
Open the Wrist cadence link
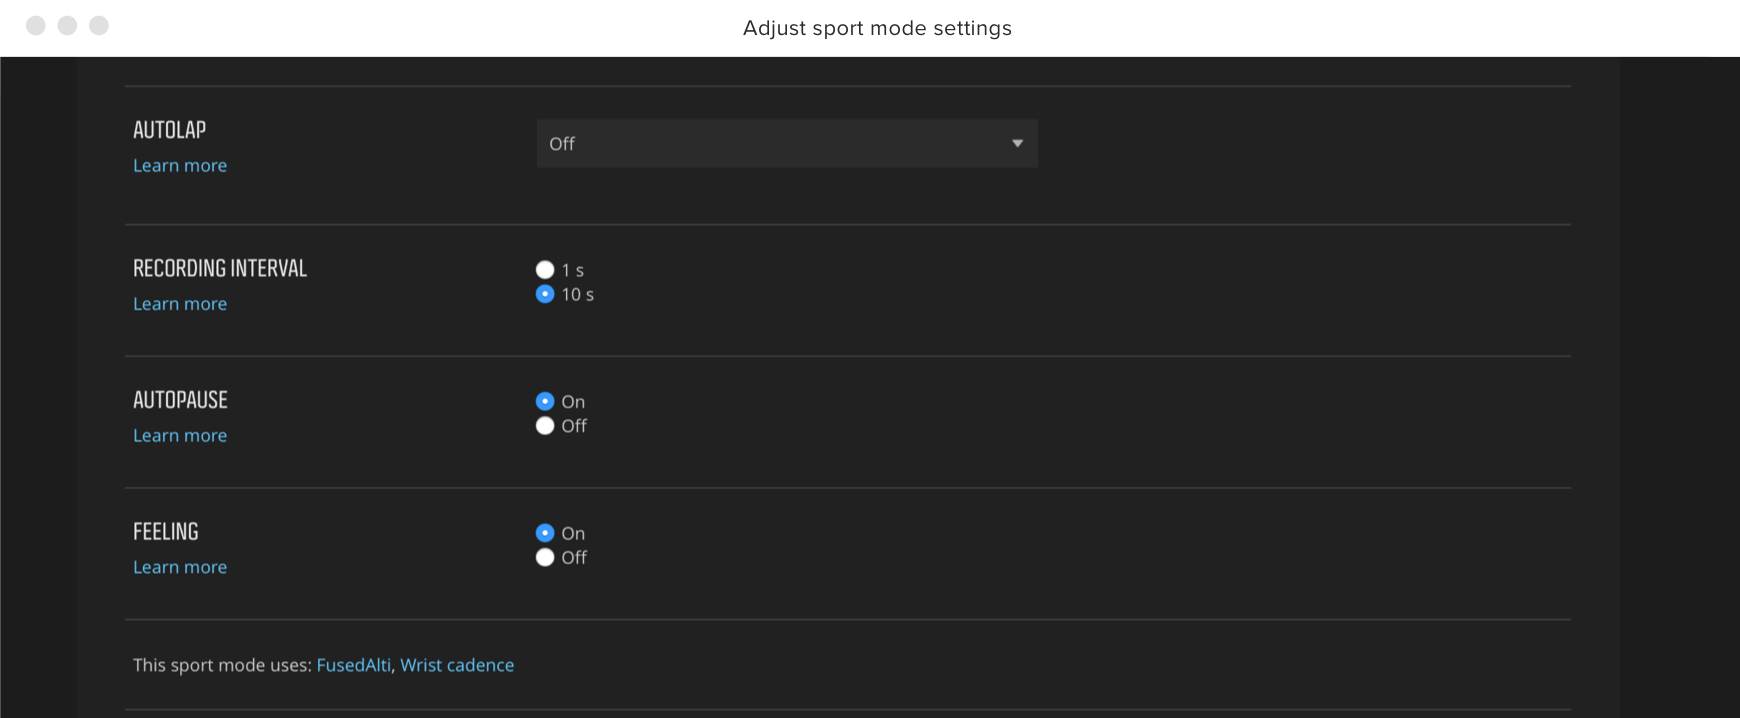click(457, 665)
